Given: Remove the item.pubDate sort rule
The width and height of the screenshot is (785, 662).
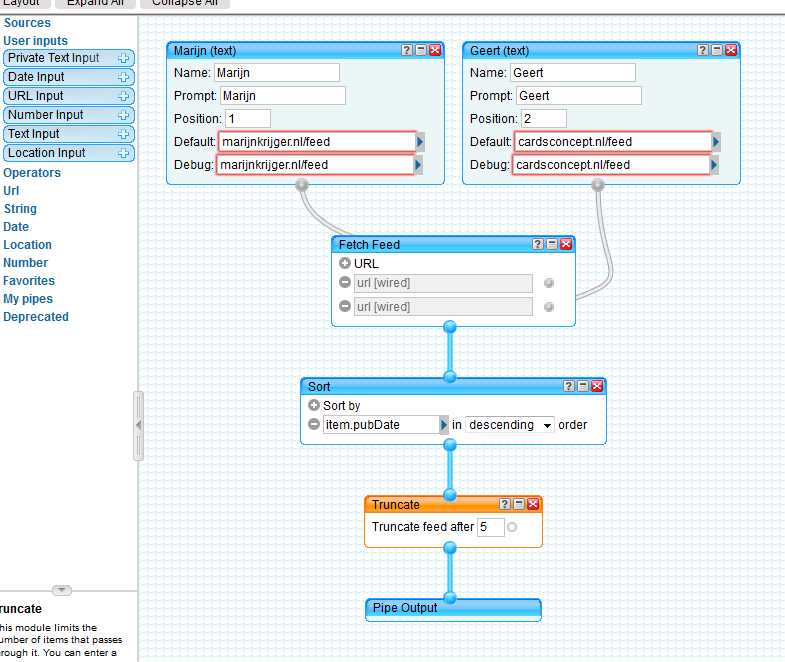Looking at the screenshot, I should point(314,425).
